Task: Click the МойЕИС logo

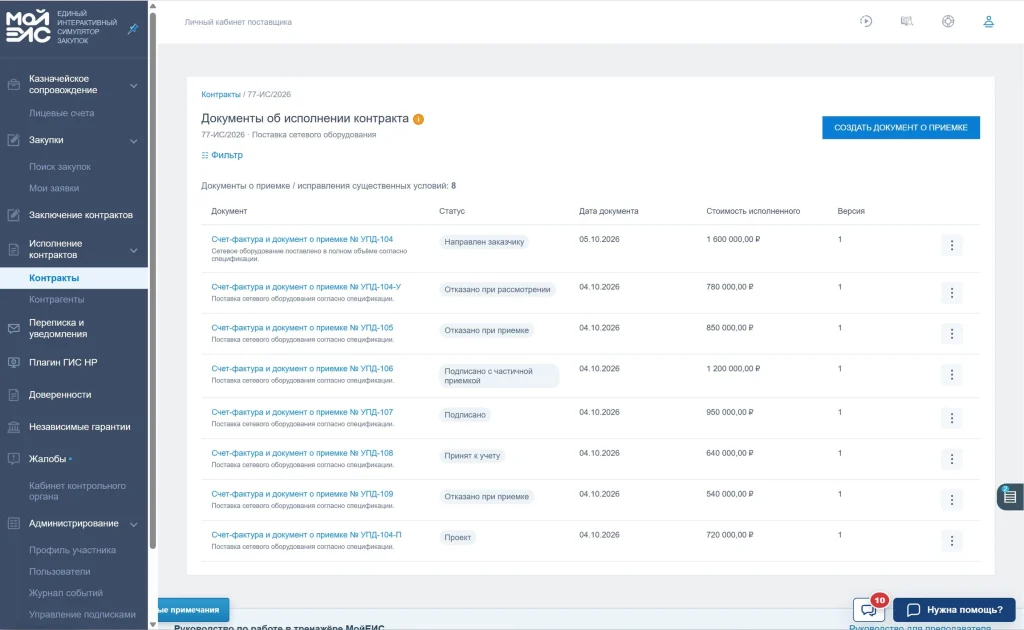Action: point(27,26)
